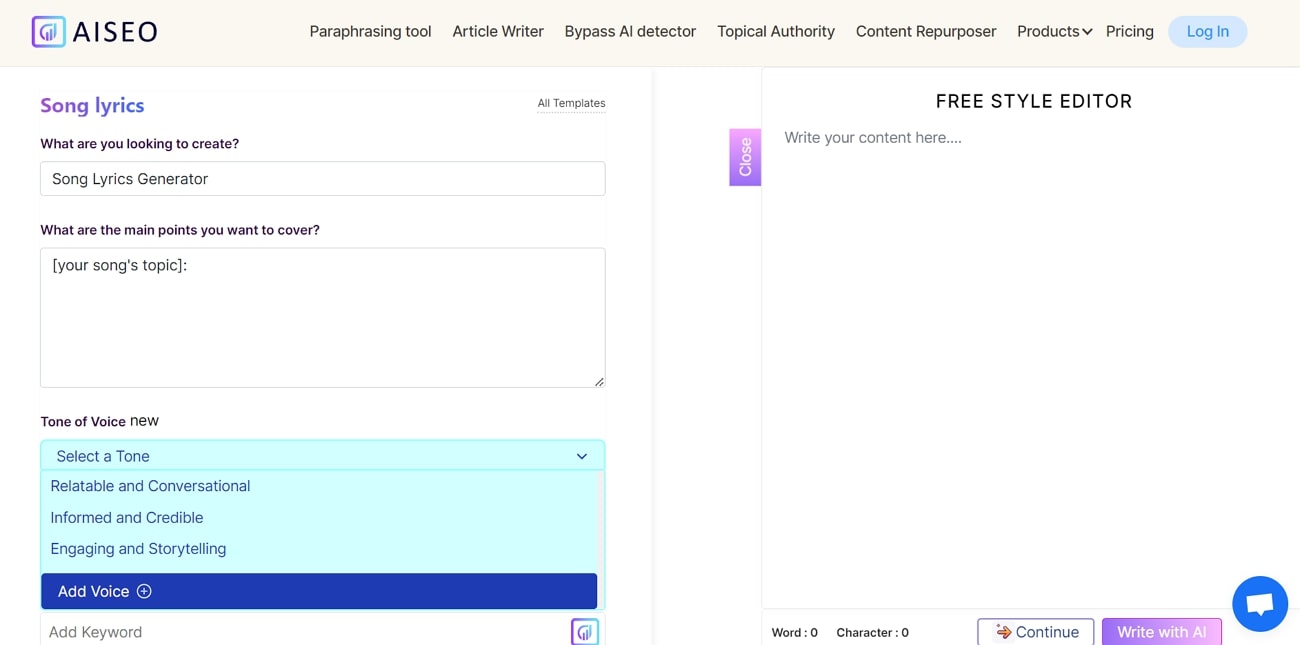The height and width of the screenshot is (645, 1300).
Task: Click the AISEO icon in the Add Keyword field
Action: point(585,631)
